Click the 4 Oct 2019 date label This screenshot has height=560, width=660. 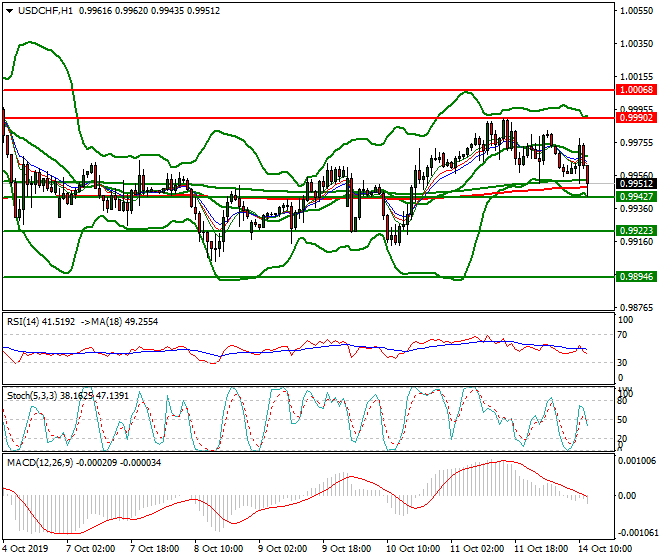[x=25, y=549]
